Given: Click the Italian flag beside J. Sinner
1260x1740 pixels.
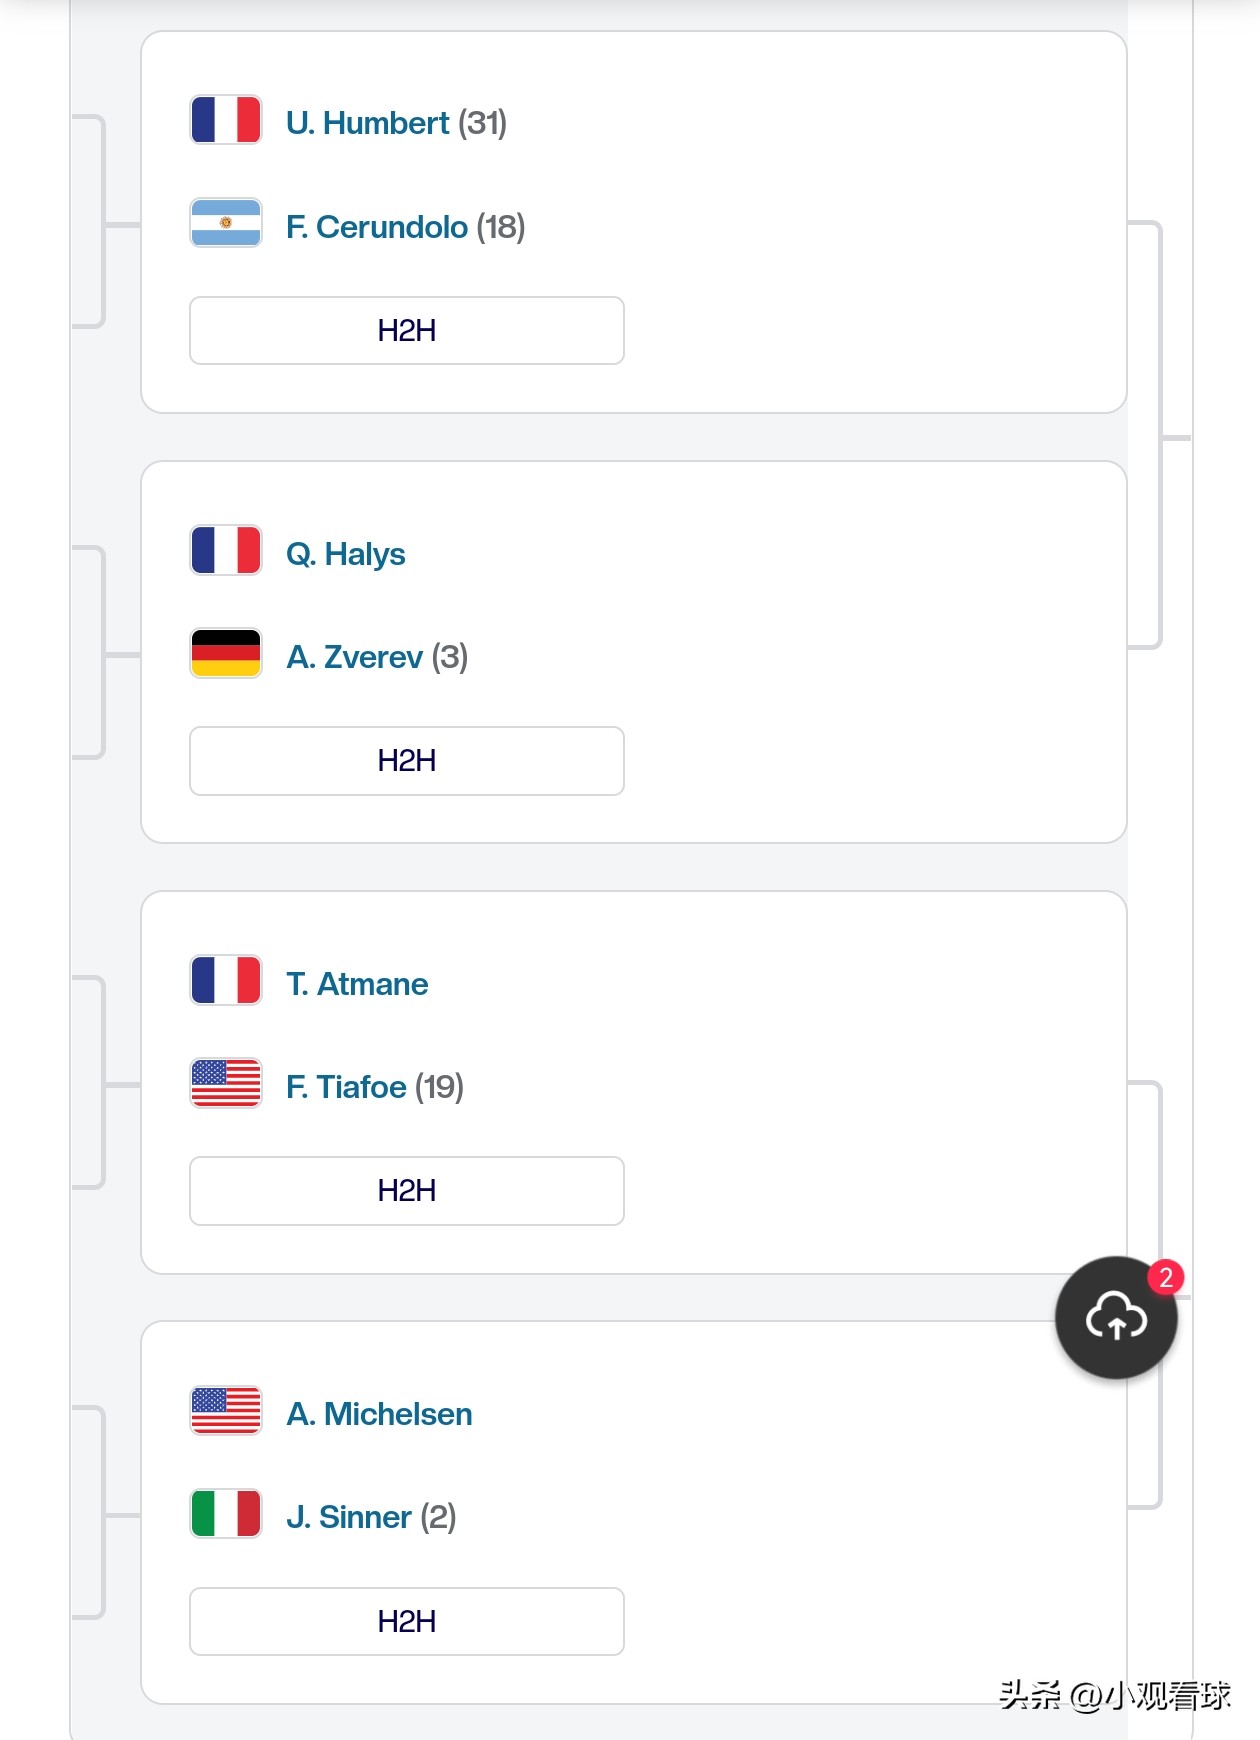Looking at the screenshot, I should [x=226, y=1513].
